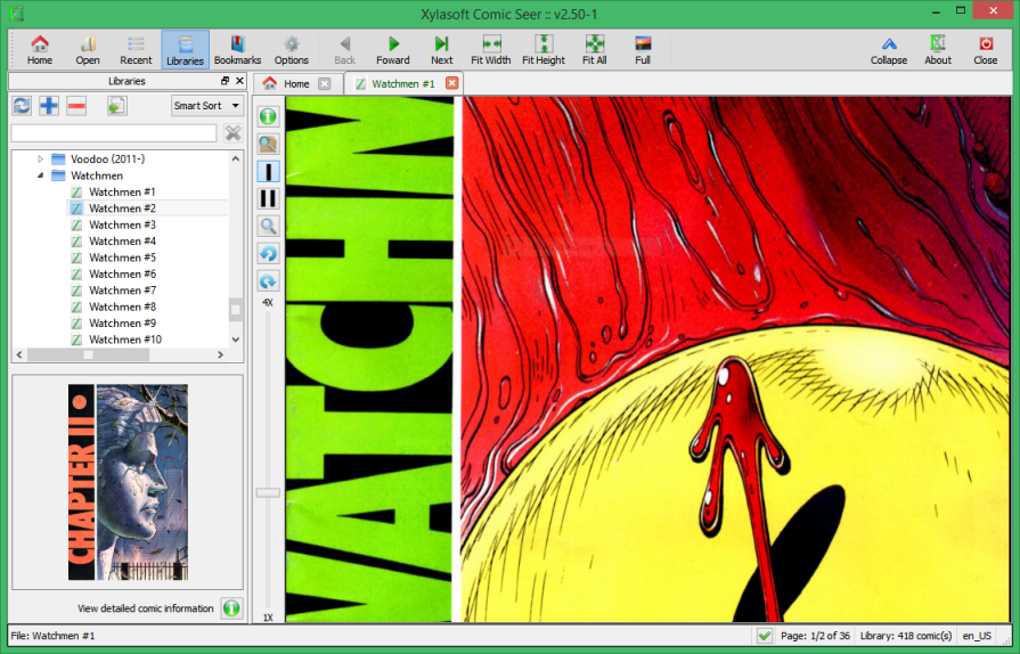Viewport: 1020px width, 654px height.
Task: Close the Libraries panel
Action: coord(239,81)
